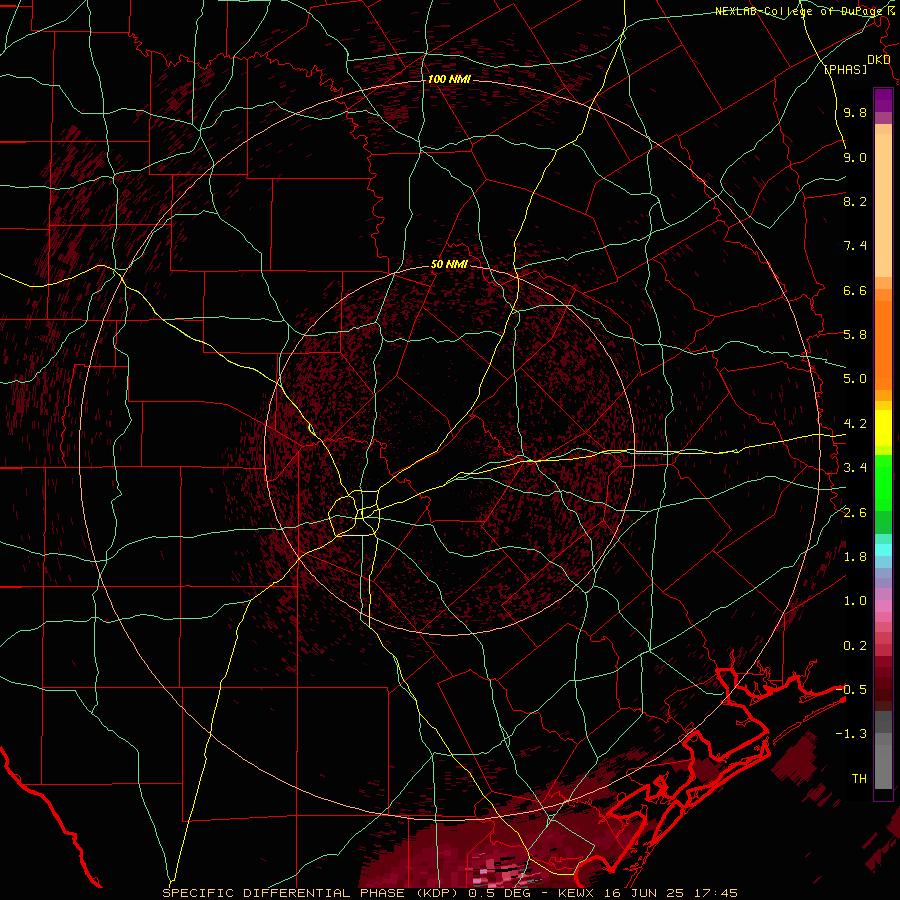Click the KEWX station identifier in caption
The image size is (900, 900).
coord(576,893)
